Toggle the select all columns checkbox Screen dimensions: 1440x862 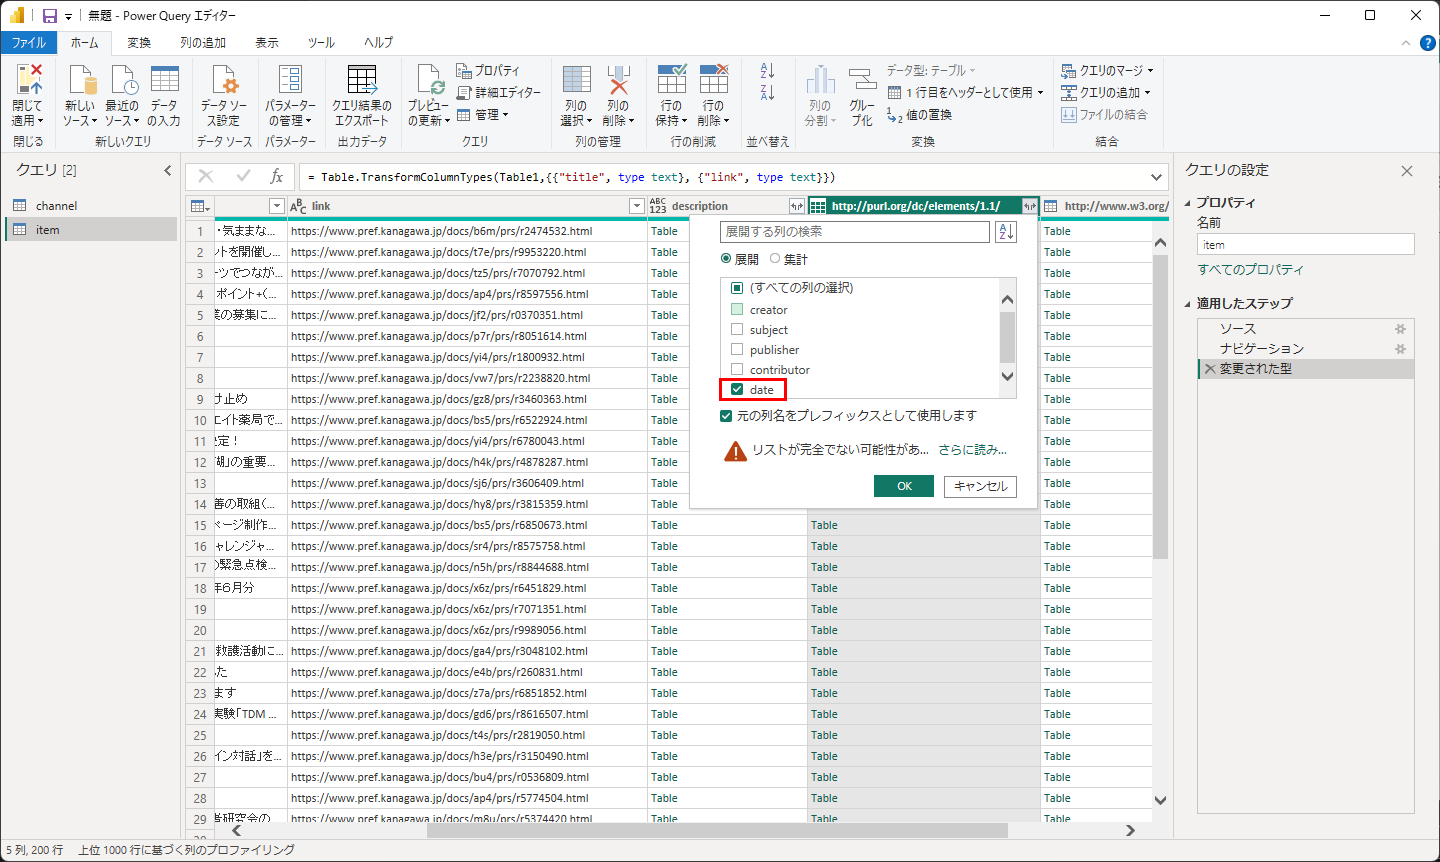pyautogui.click(x=737, y=288)
